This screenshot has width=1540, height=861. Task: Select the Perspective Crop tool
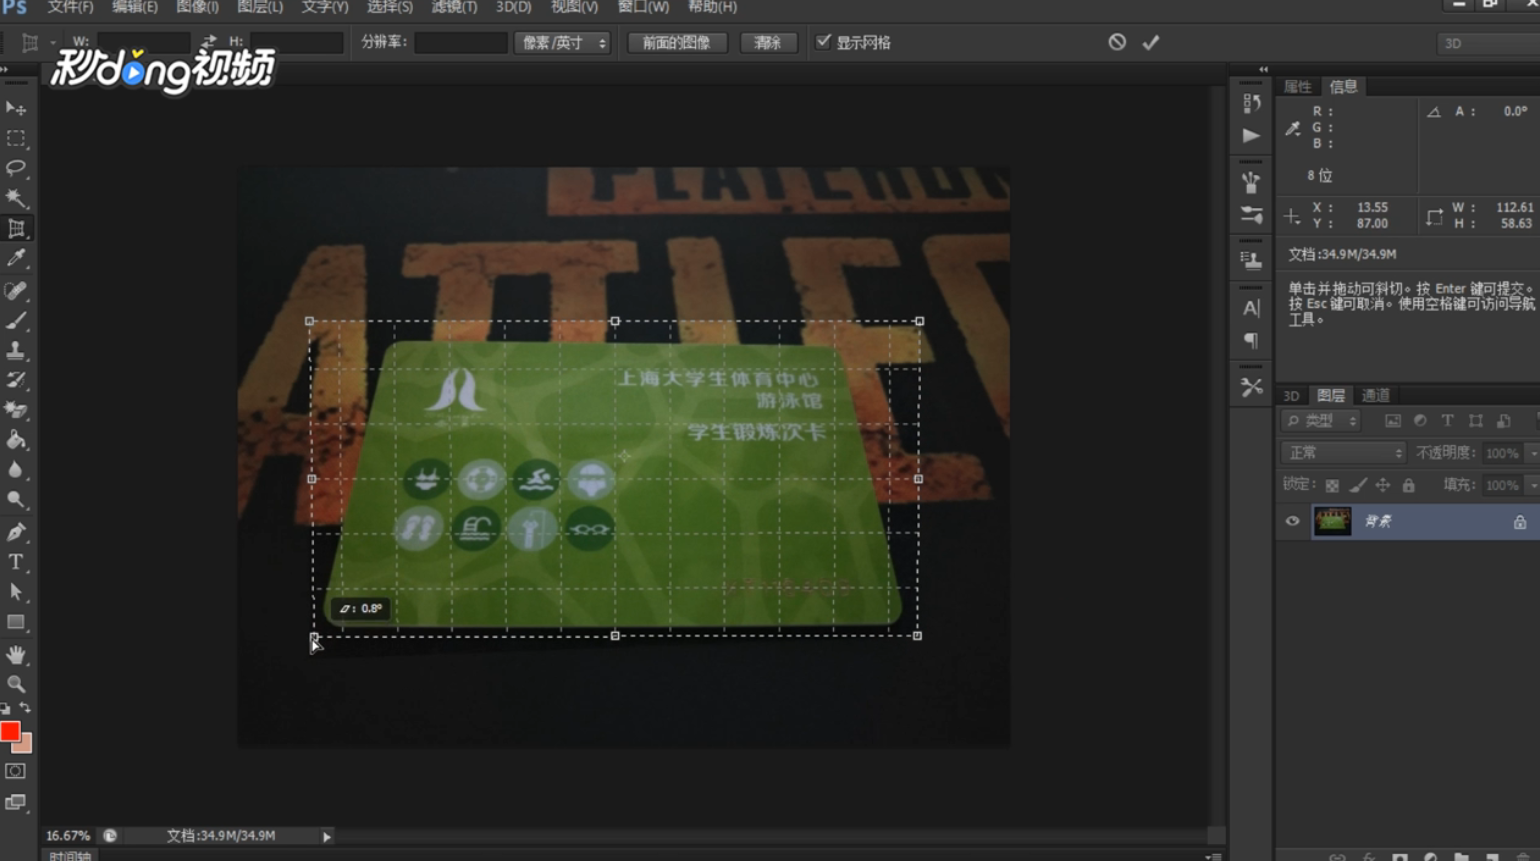coord(16,229)
